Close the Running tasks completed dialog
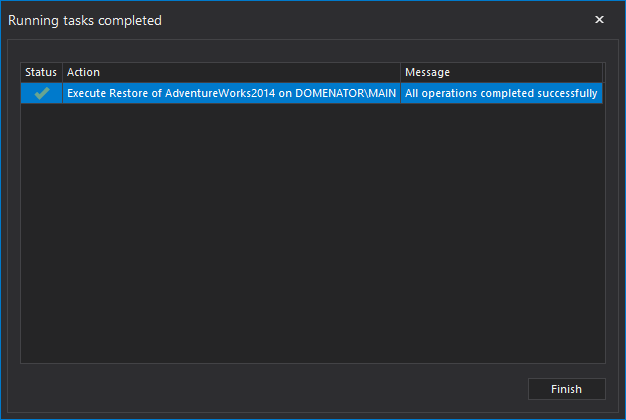 pos(599,20)
